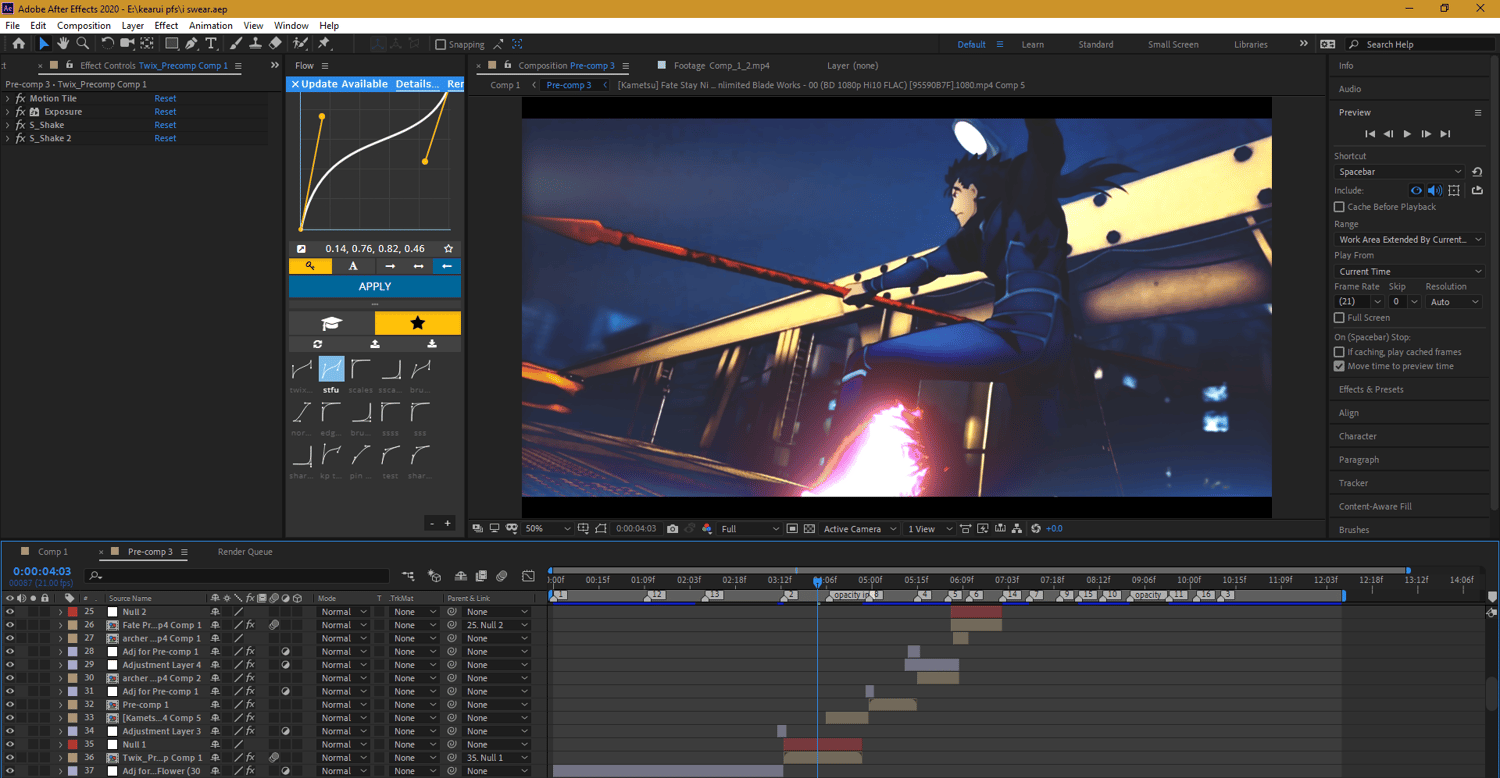Click the graduation cap library button in Flow
Screen dimensions: 1500x778
pyautogui.click(x=331, y=323)
